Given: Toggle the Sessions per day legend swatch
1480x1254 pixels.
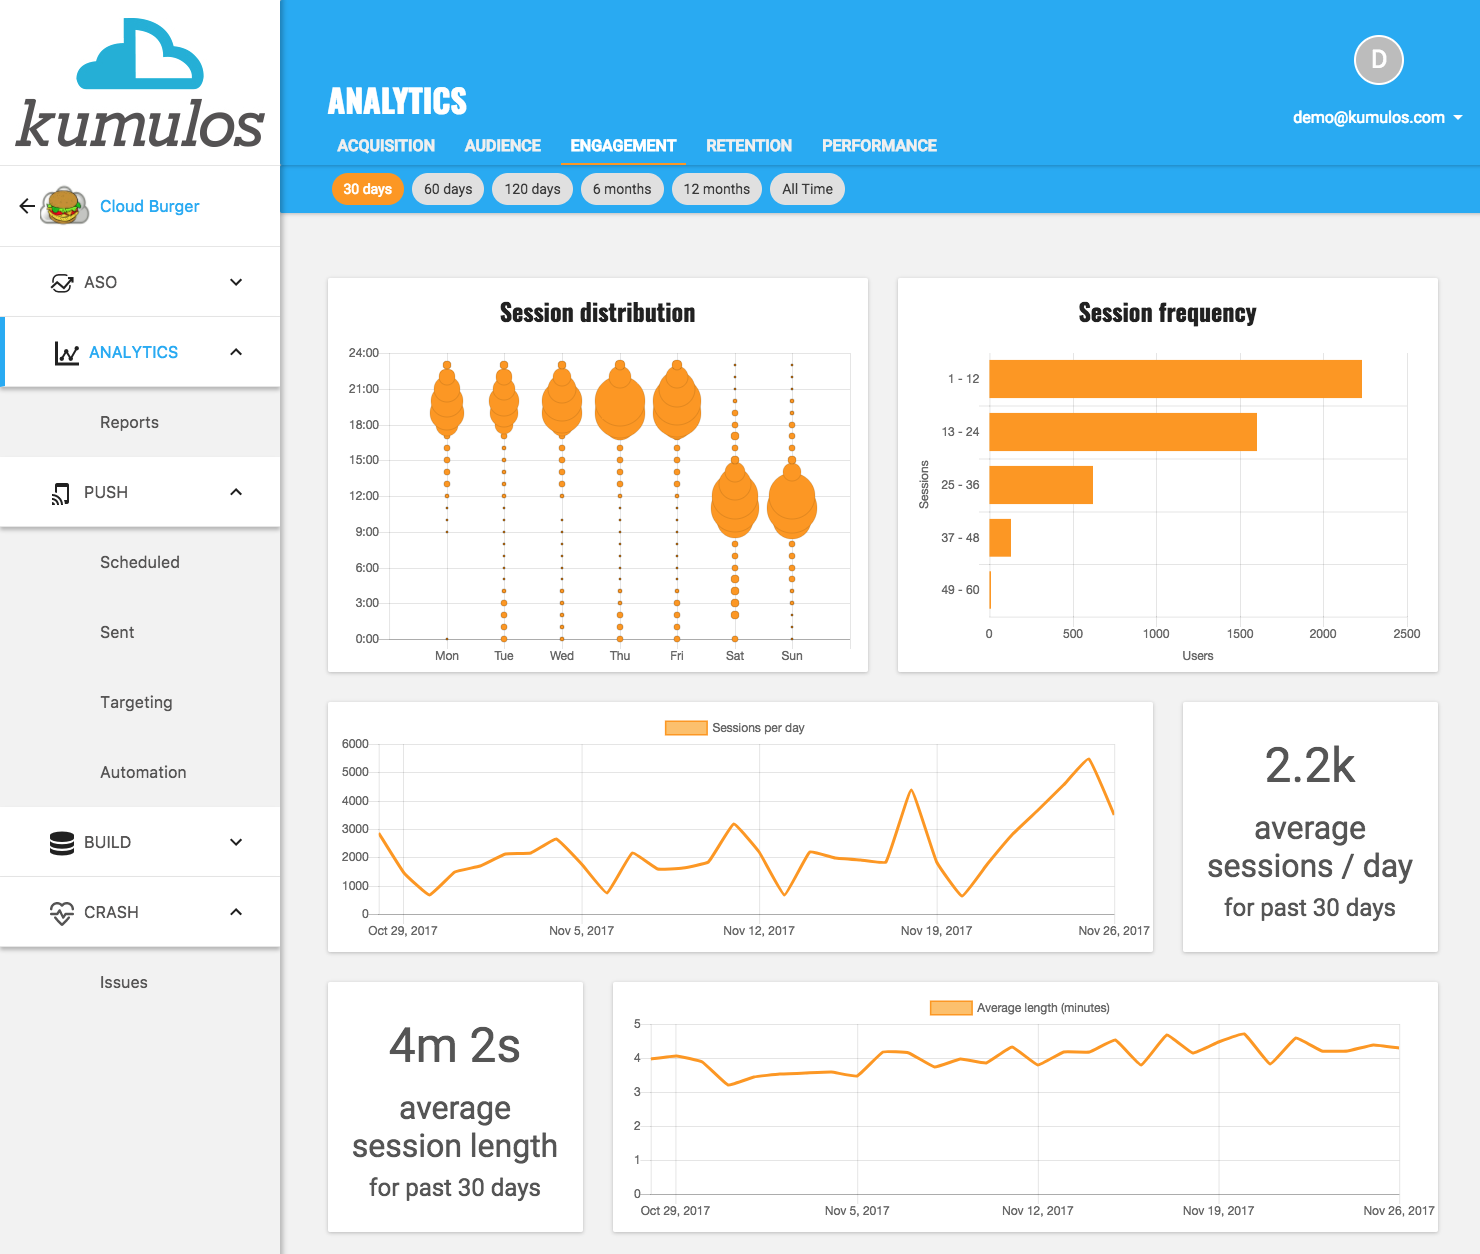Looking at the screenshot, I should click(686, 728).
